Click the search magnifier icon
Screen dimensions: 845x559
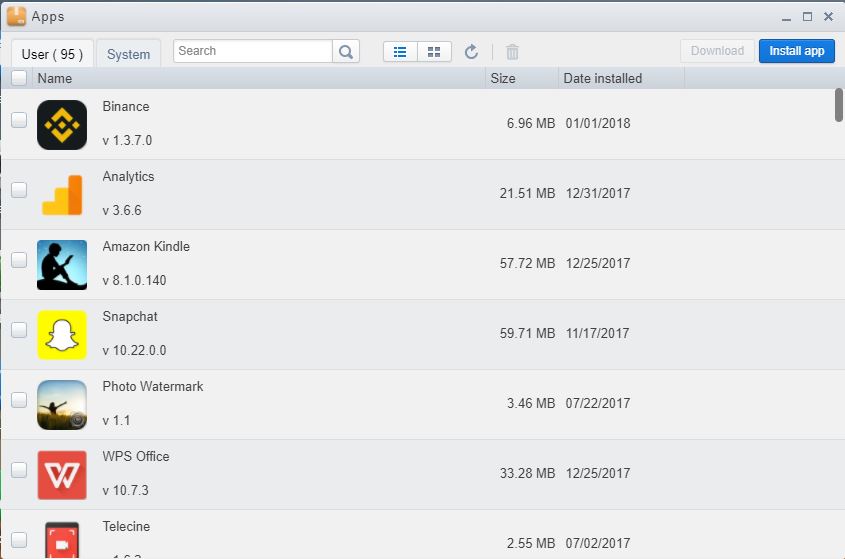click(x=346, y=51)
